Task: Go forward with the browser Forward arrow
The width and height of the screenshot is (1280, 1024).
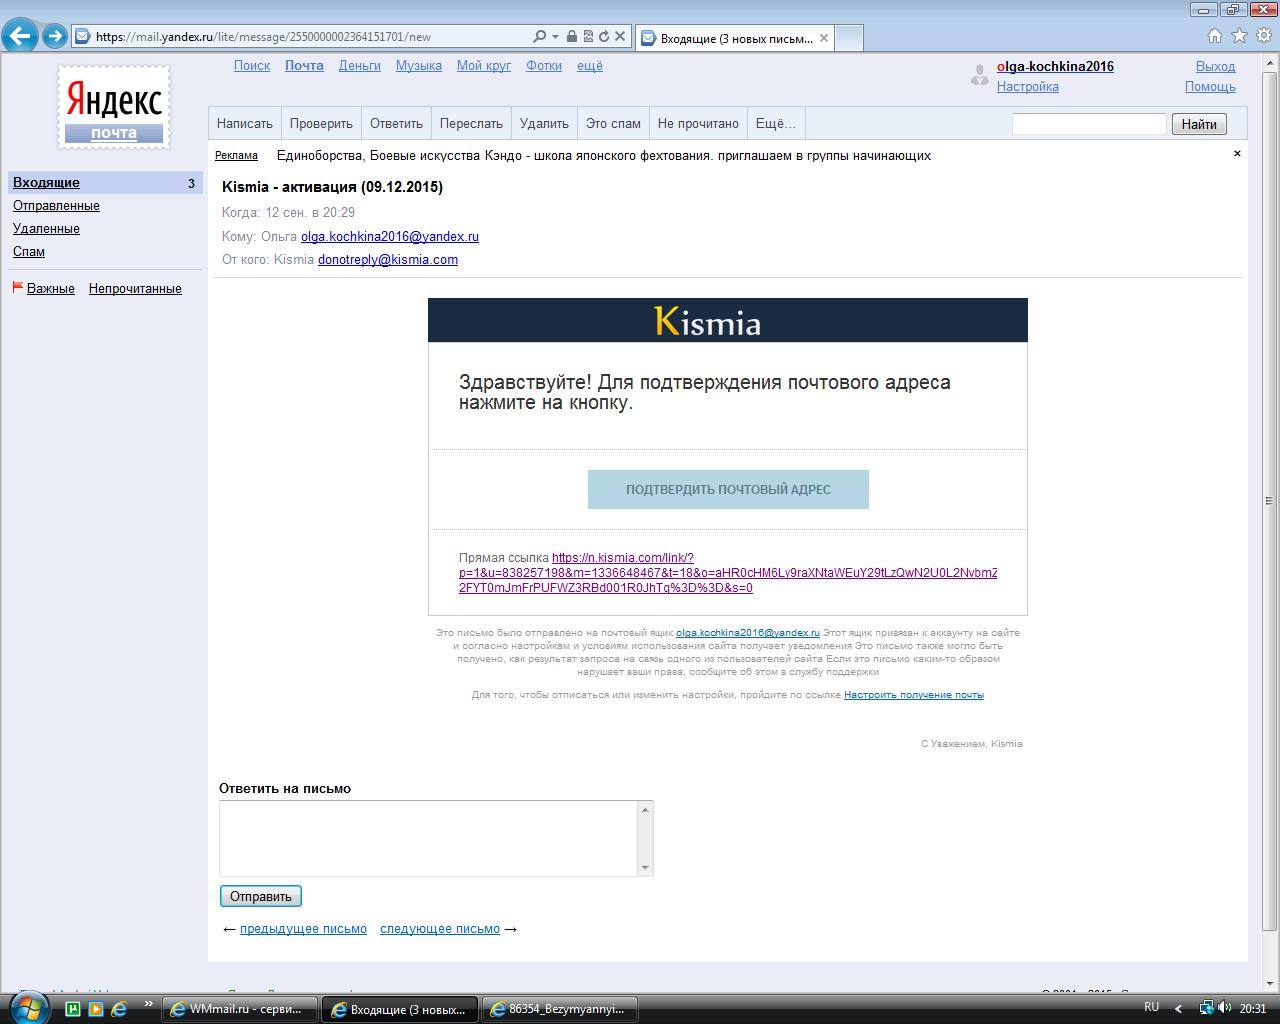Action: (x=54, y=36)
